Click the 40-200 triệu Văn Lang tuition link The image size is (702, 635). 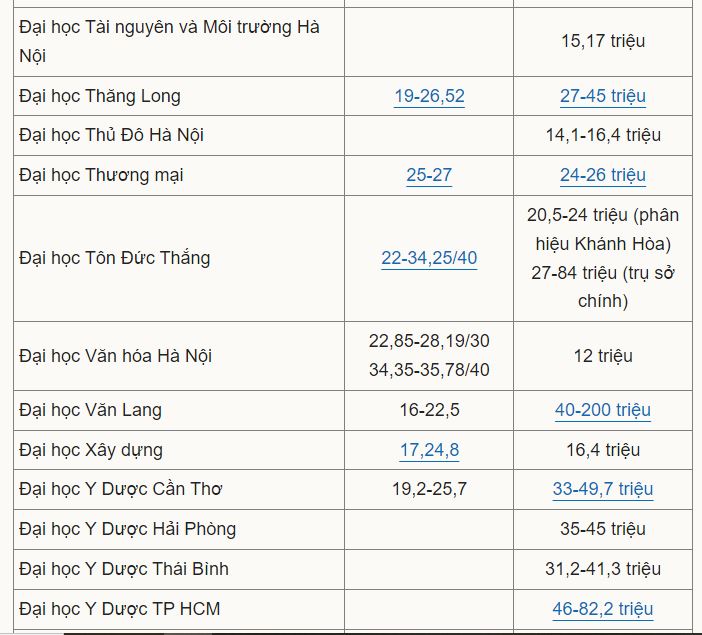tap(603, 410)
